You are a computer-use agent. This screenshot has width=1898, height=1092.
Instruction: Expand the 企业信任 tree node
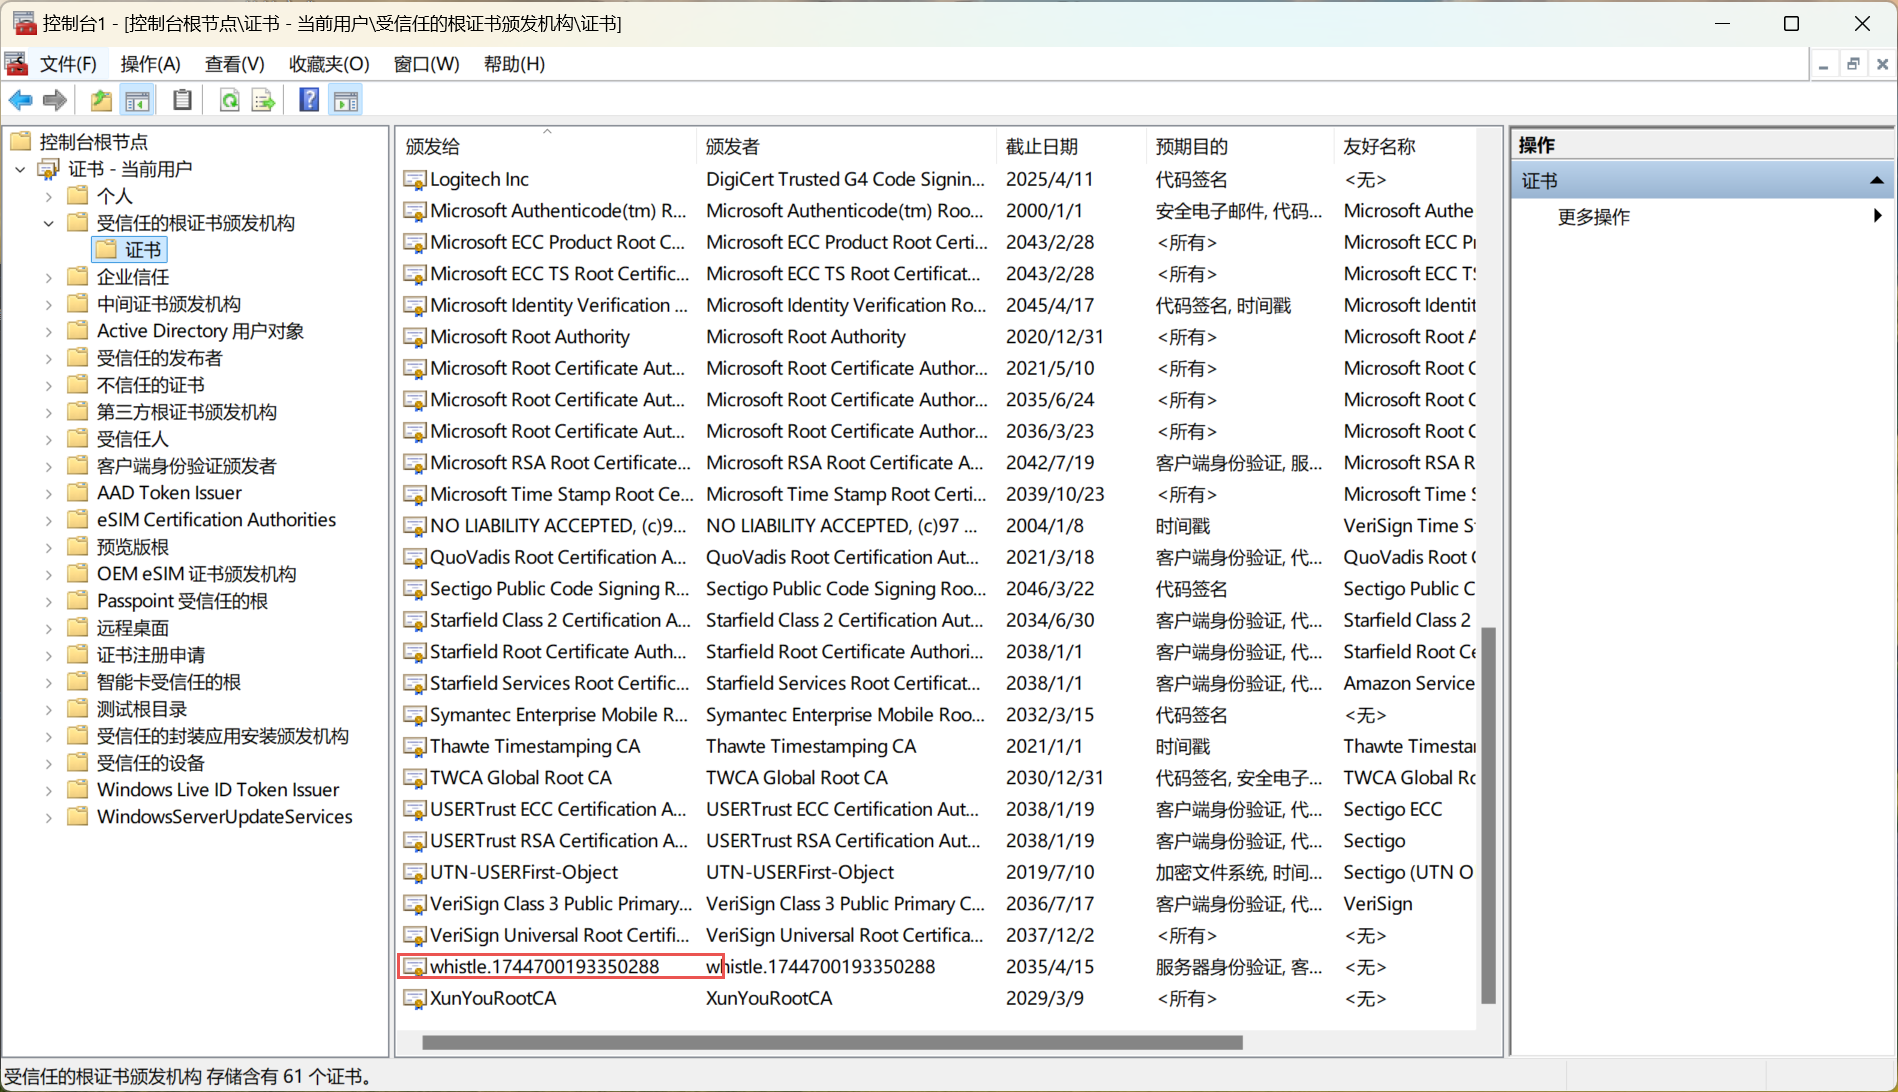[x=48, y=277]
